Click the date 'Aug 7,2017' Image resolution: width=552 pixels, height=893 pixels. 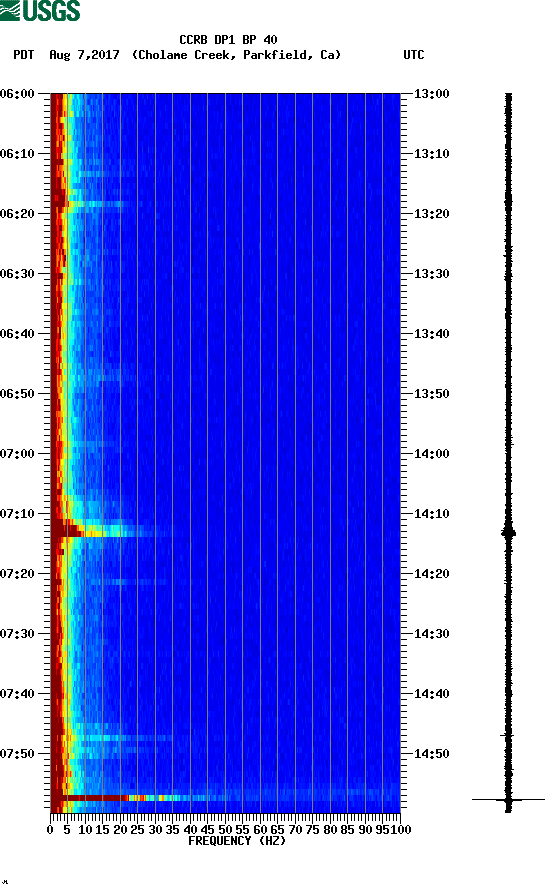(84, 55)
